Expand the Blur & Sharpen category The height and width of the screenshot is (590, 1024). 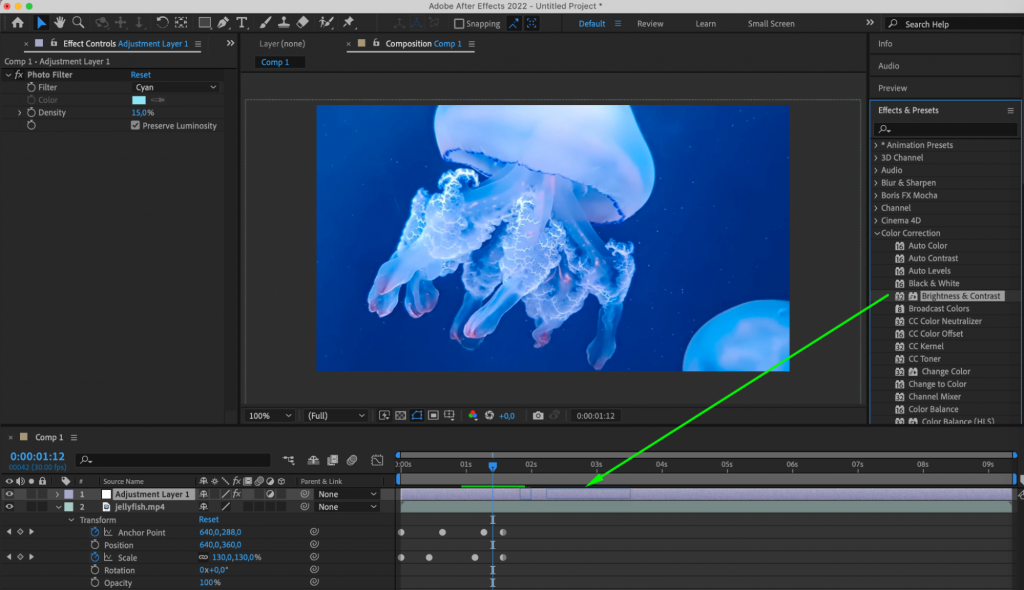pyautogui.click(x=877, y=182)
